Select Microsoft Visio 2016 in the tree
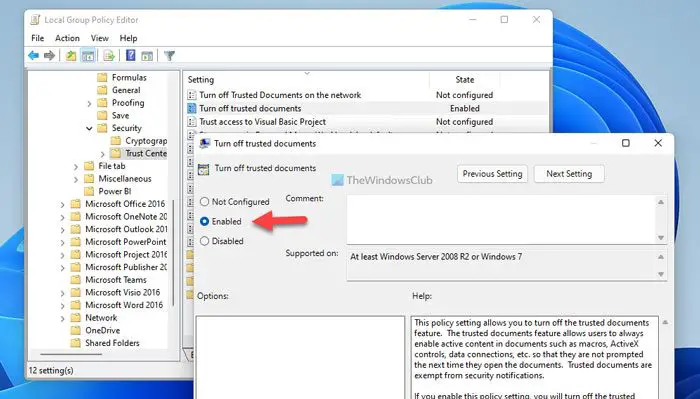Screen dimensions: 700x399 coord(123,292)
